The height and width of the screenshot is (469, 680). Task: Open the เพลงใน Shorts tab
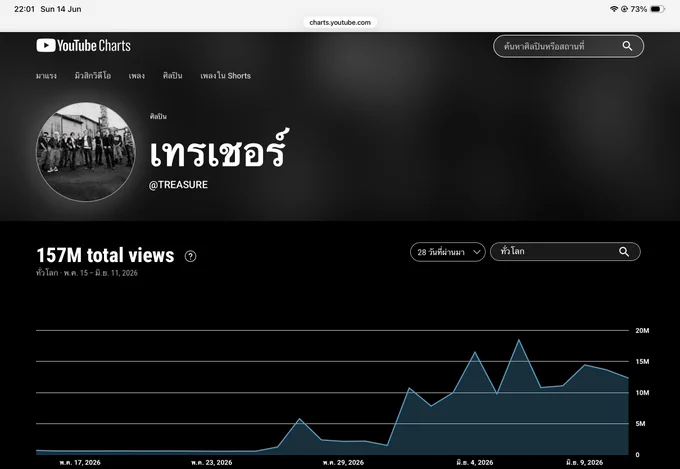tap(226, 76)
